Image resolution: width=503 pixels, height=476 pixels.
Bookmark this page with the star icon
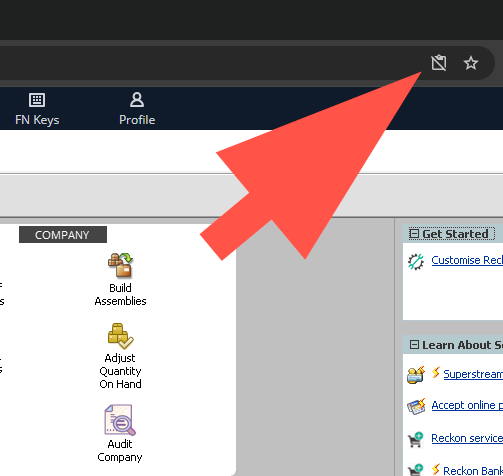(471, 63)
